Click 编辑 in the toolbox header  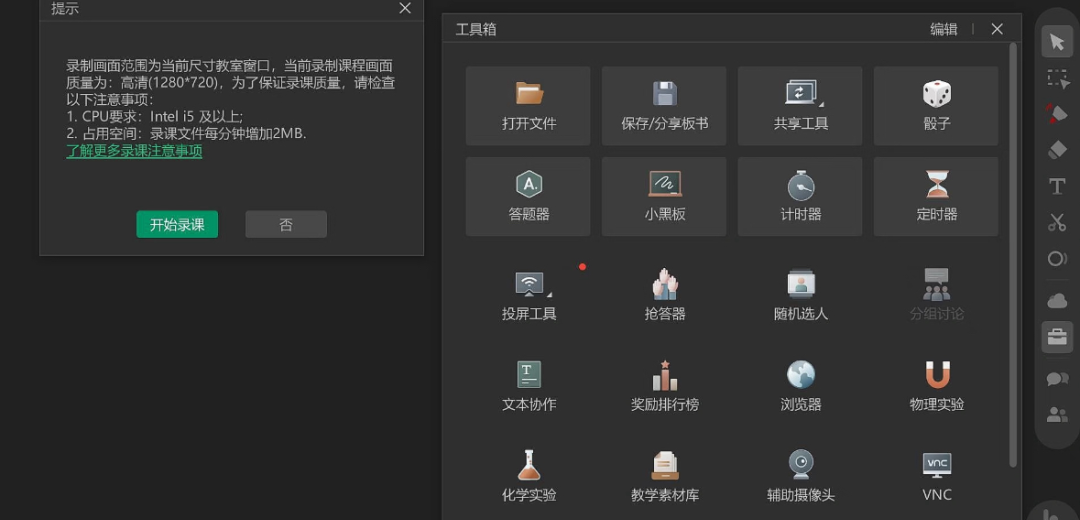pyautogui.click(x=943, y=29)
